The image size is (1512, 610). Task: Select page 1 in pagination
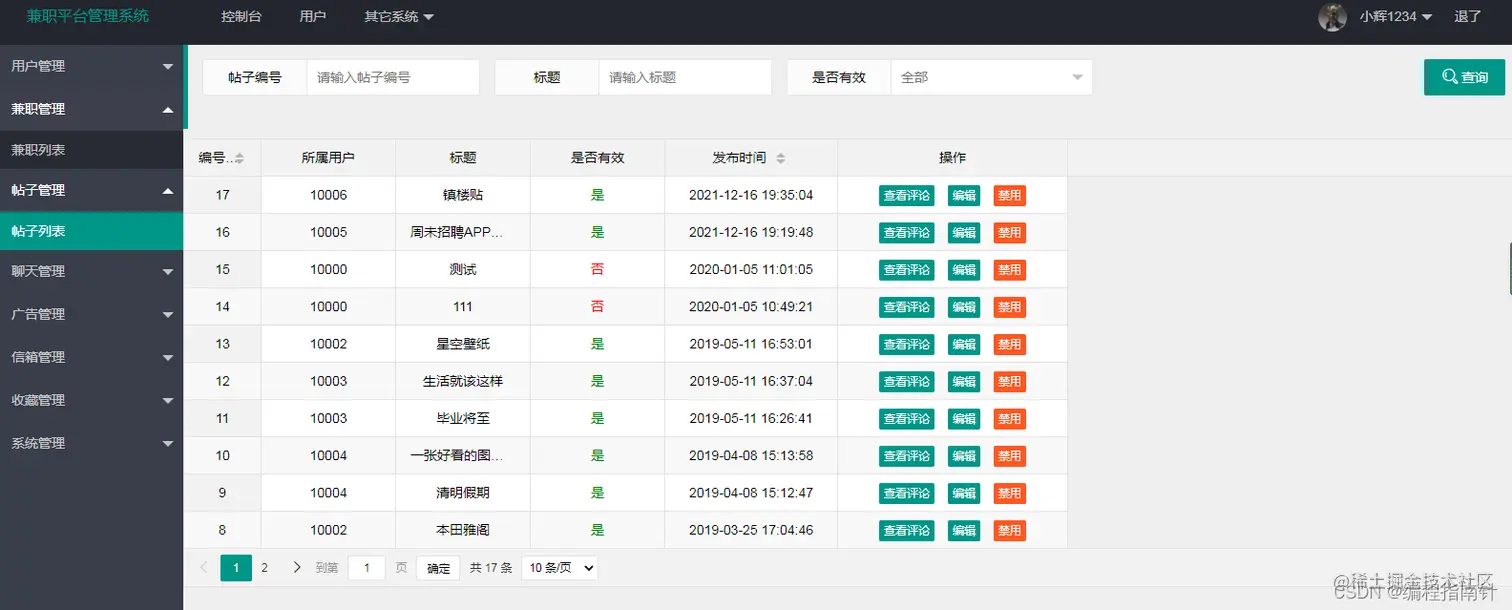236,568
